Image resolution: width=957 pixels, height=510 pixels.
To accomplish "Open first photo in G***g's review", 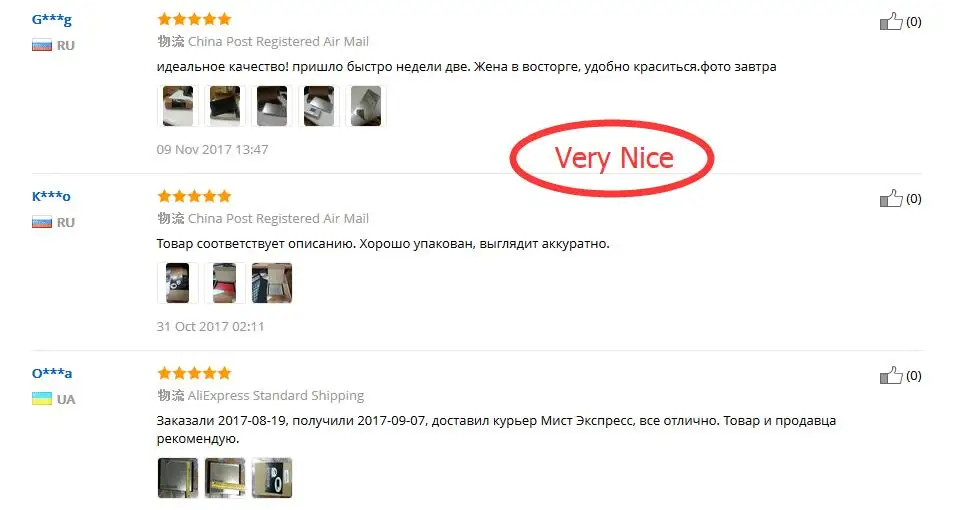I will click(178, 106).
